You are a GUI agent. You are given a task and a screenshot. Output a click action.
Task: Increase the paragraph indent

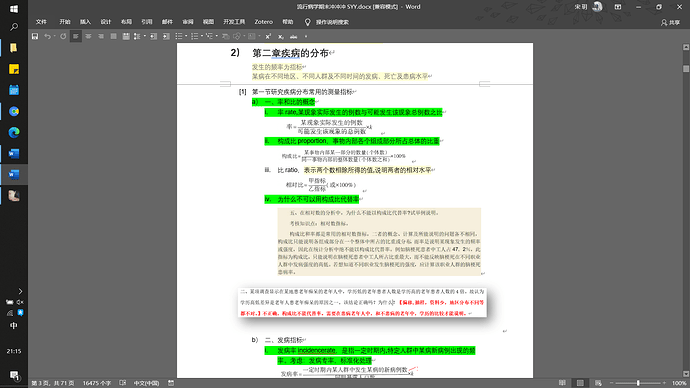[166, 37]
